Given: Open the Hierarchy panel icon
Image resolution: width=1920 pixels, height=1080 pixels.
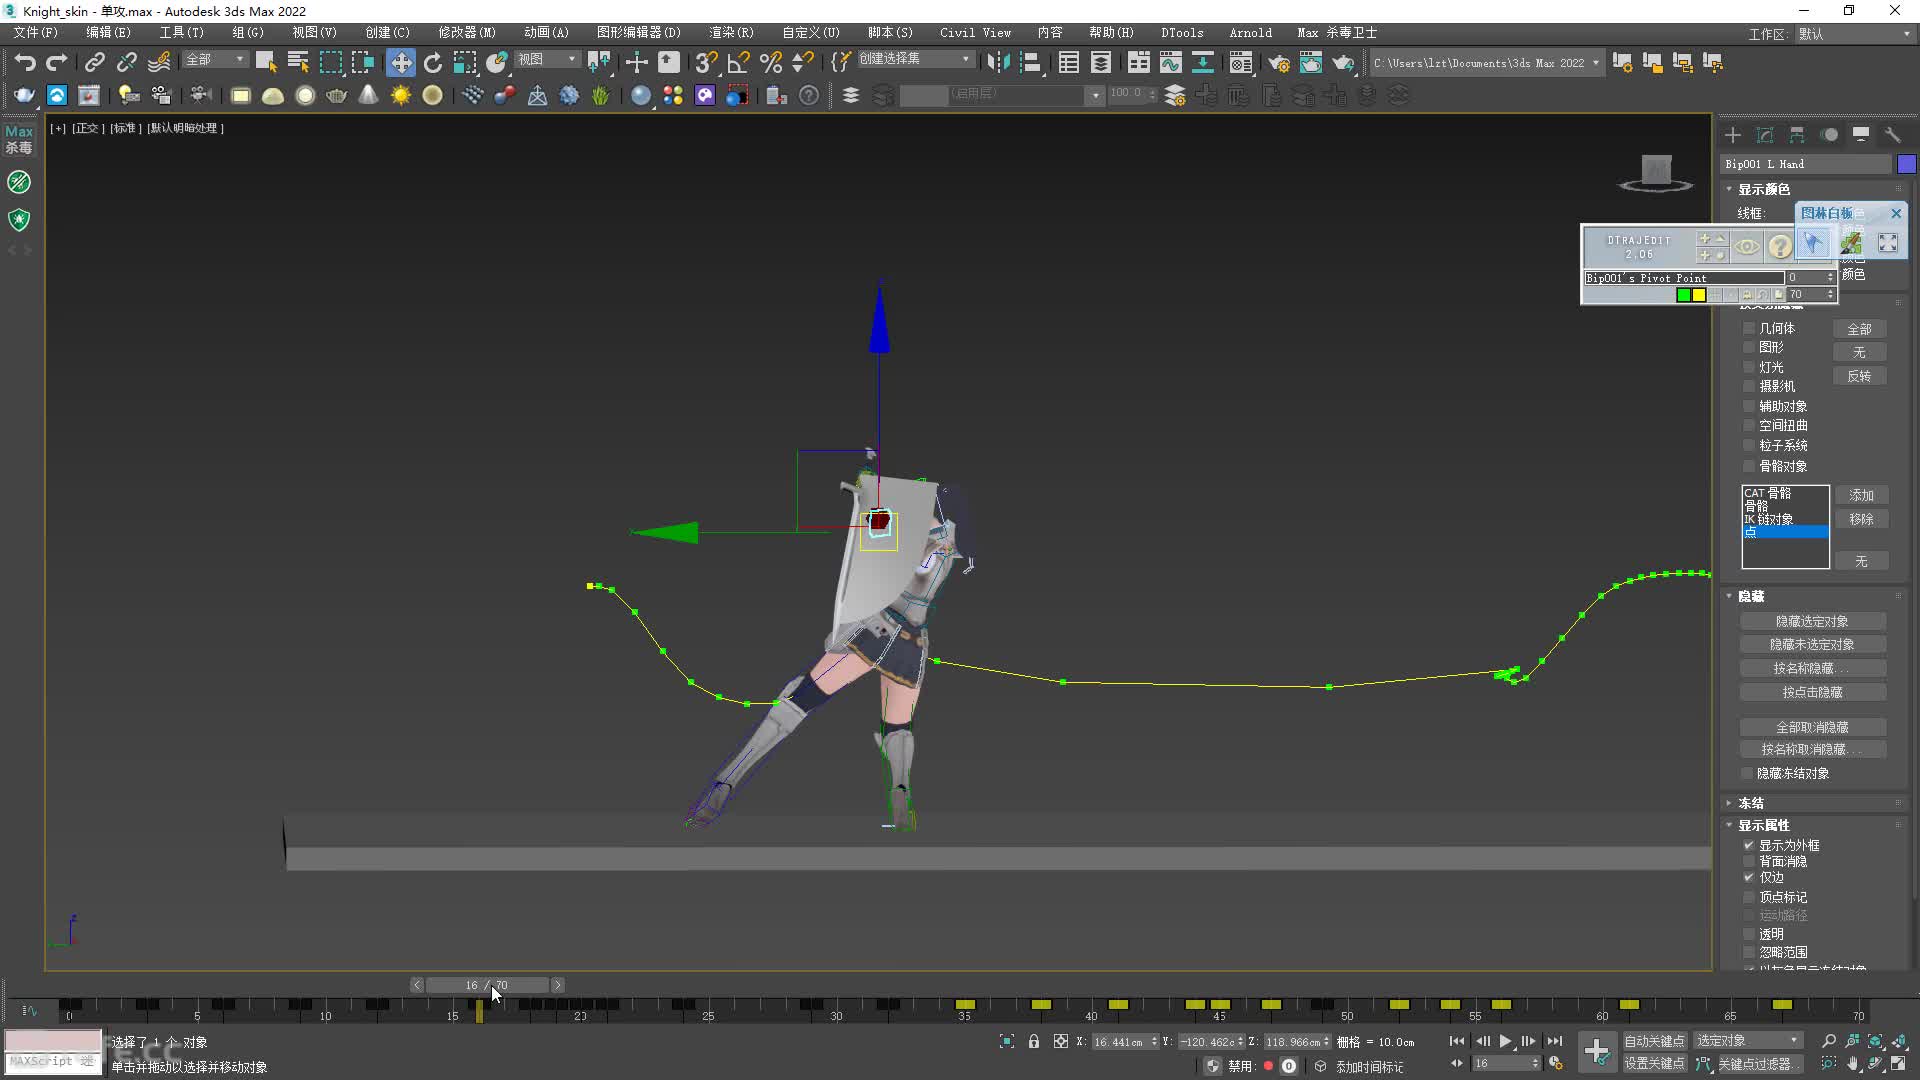Looking at the screenshot, I should [1797, 135].
